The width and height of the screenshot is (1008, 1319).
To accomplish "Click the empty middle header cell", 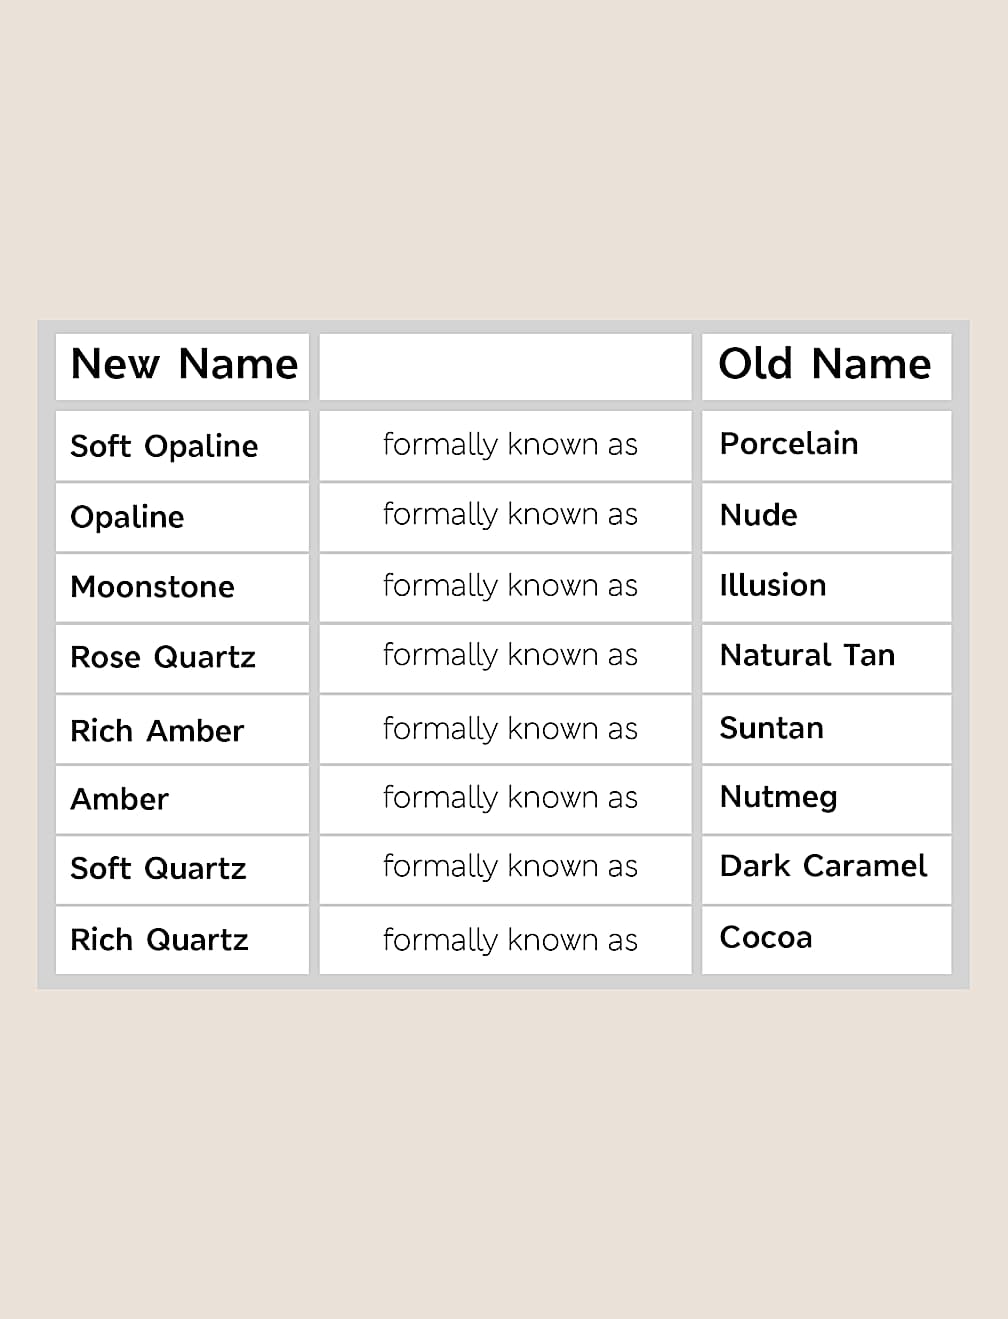I will pyautogui.click(x=505, y=365).
